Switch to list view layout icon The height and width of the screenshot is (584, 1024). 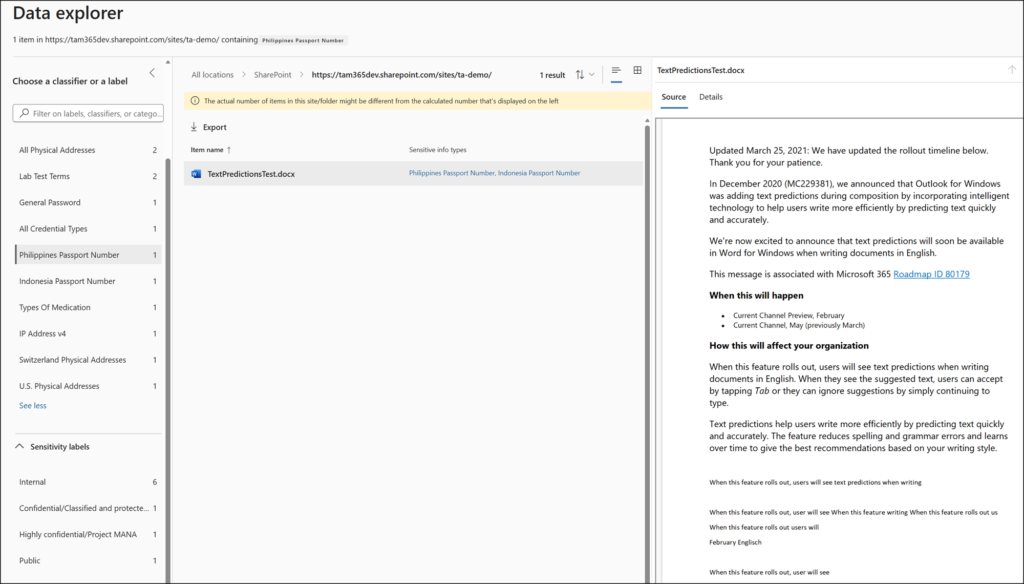[x=616, y=72]
